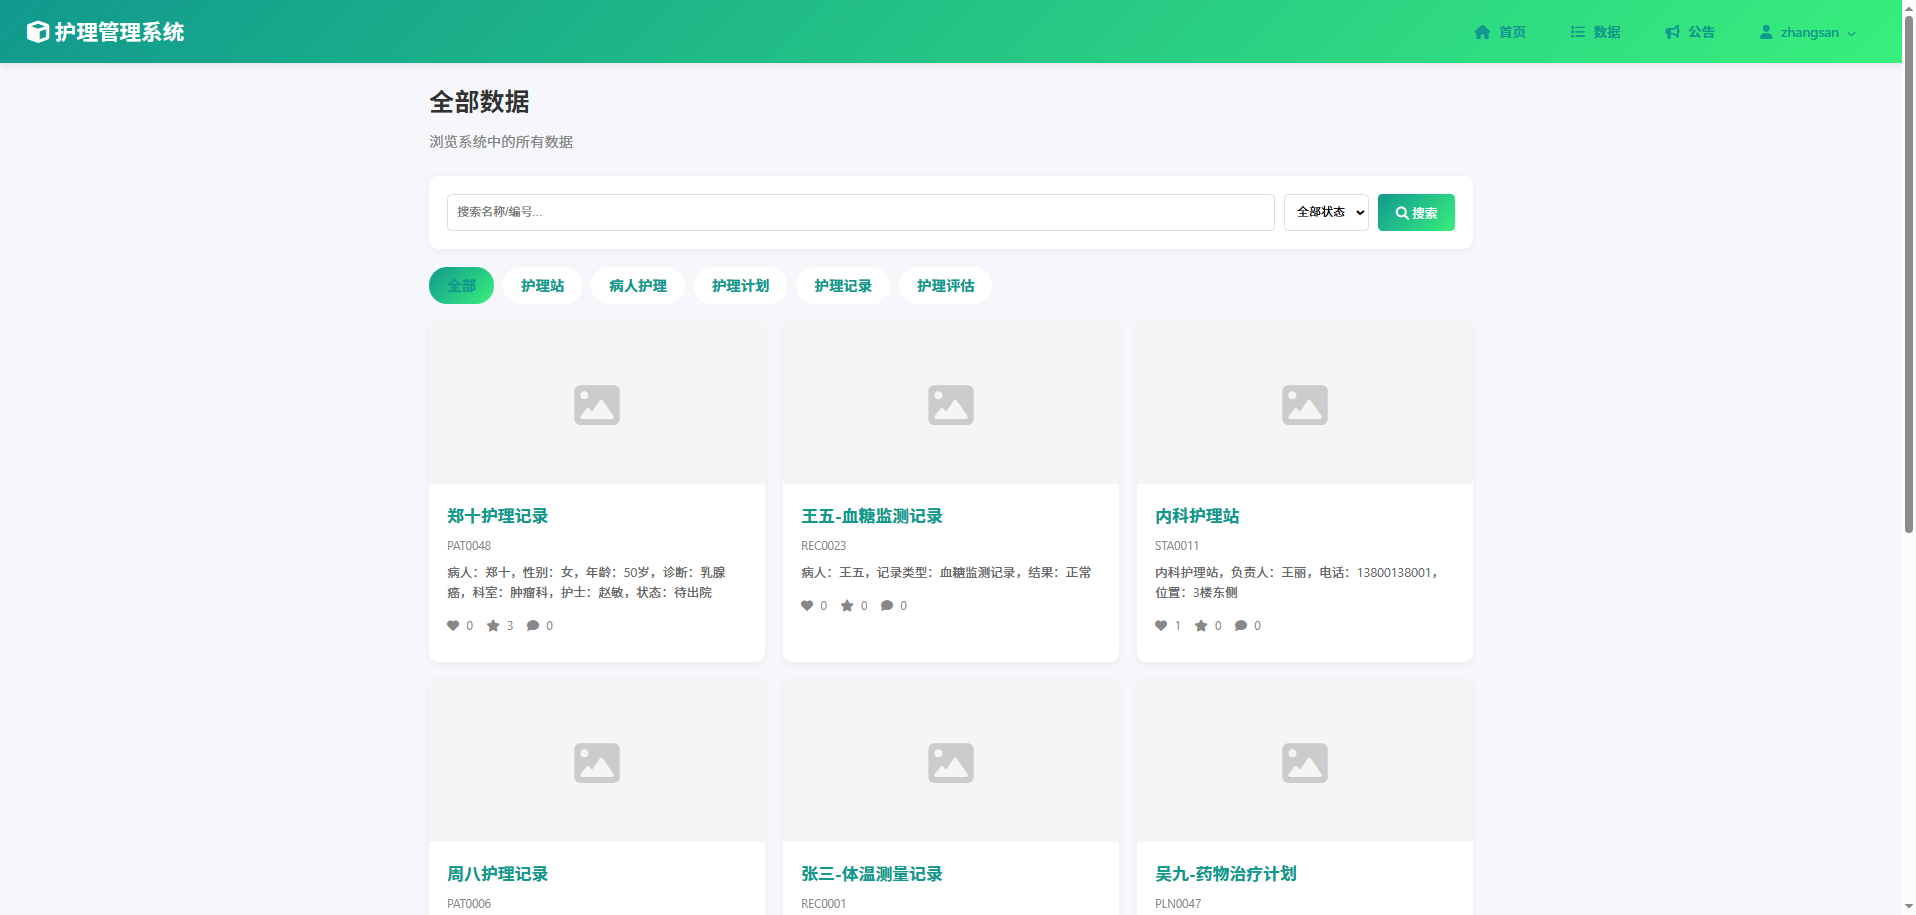Screen dimensions: 1916x915
Task: Open the 首页 navigation item
Action: click(1500, 32)
